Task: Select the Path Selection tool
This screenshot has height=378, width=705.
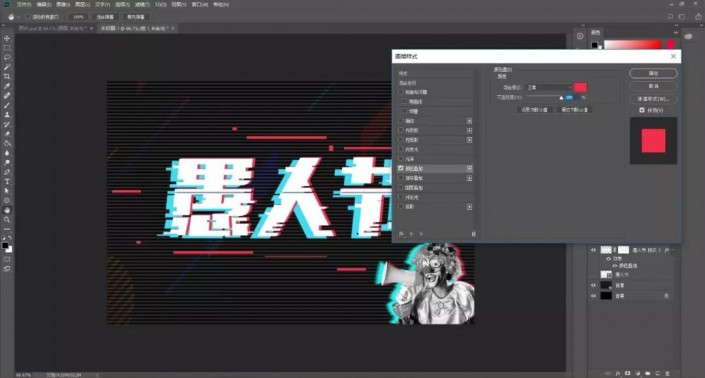Action: tap(7, 191)
